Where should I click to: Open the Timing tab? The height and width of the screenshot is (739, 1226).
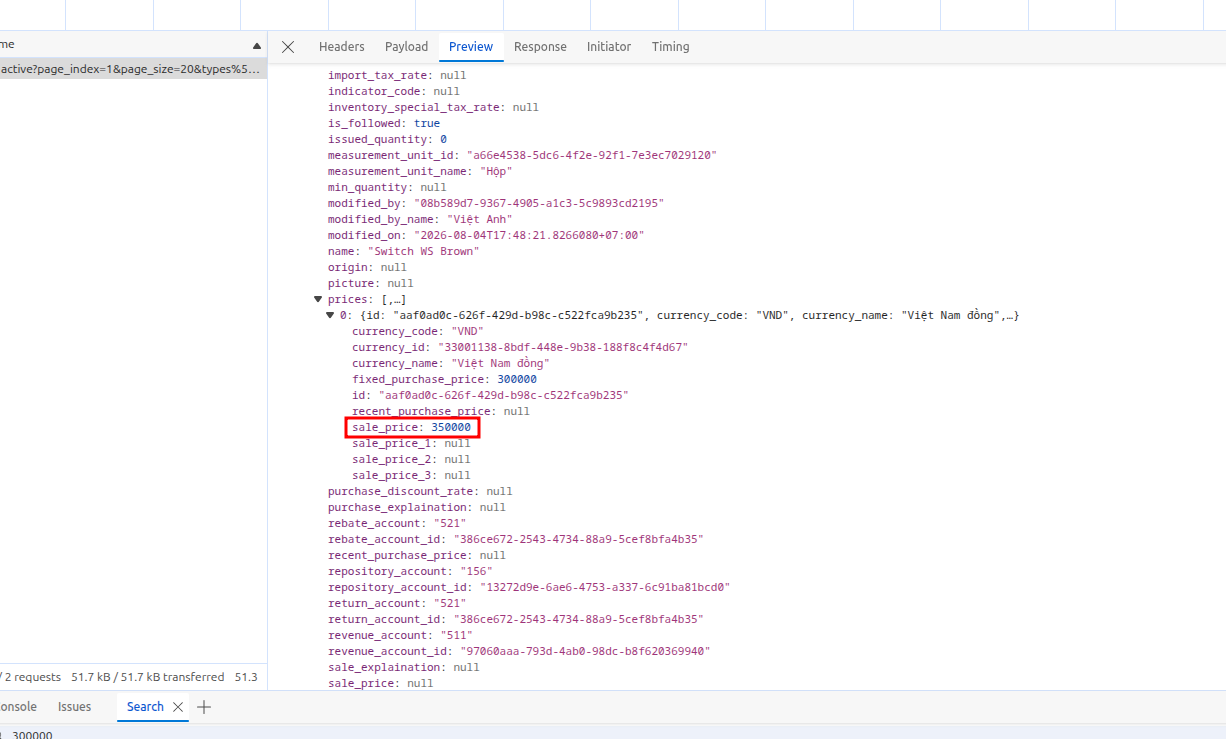pos(671,47)
